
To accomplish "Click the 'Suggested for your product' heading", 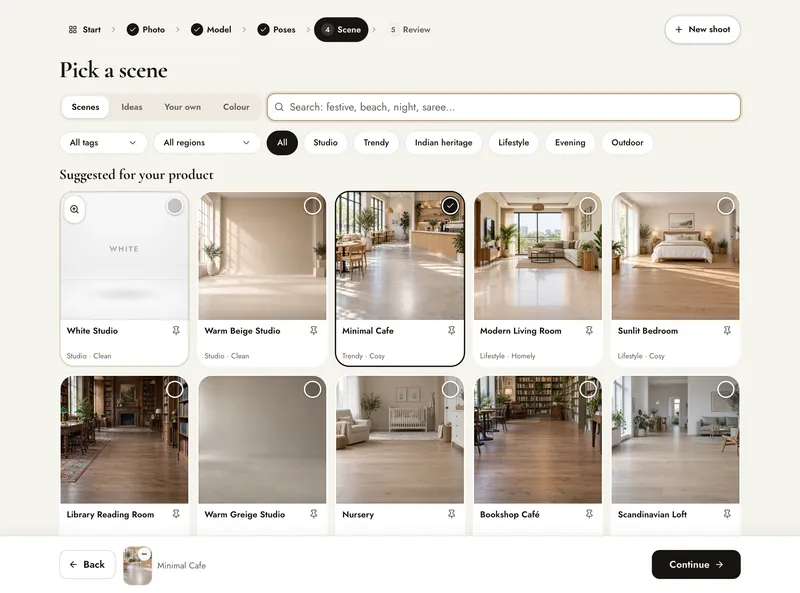I will click(136, 175).
